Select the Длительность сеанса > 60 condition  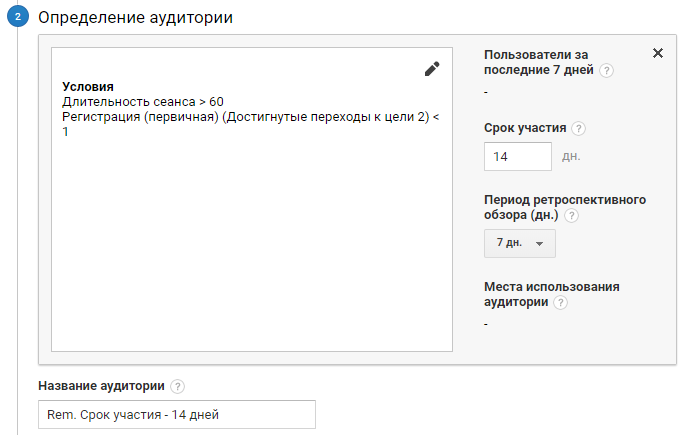tap(143, 102)
